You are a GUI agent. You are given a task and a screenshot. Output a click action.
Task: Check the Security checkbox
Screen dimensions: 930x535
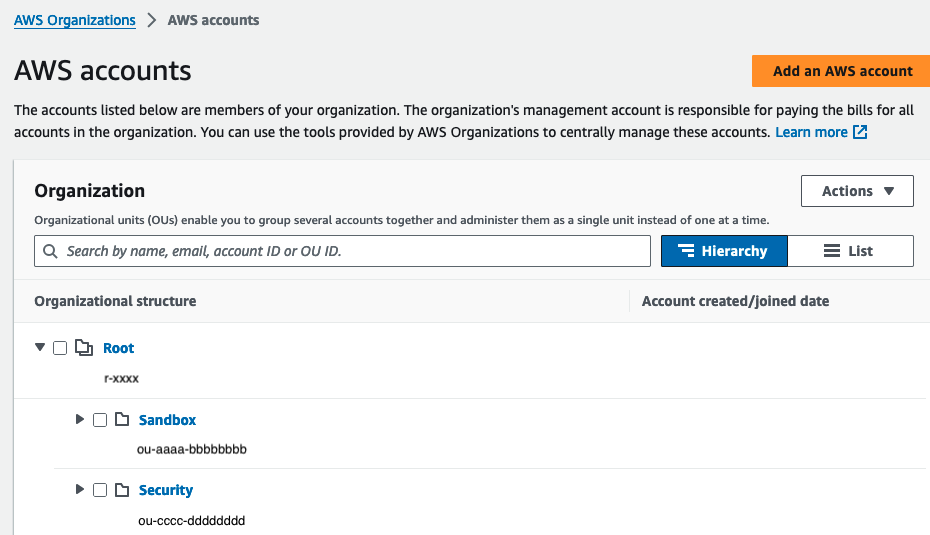100,490
